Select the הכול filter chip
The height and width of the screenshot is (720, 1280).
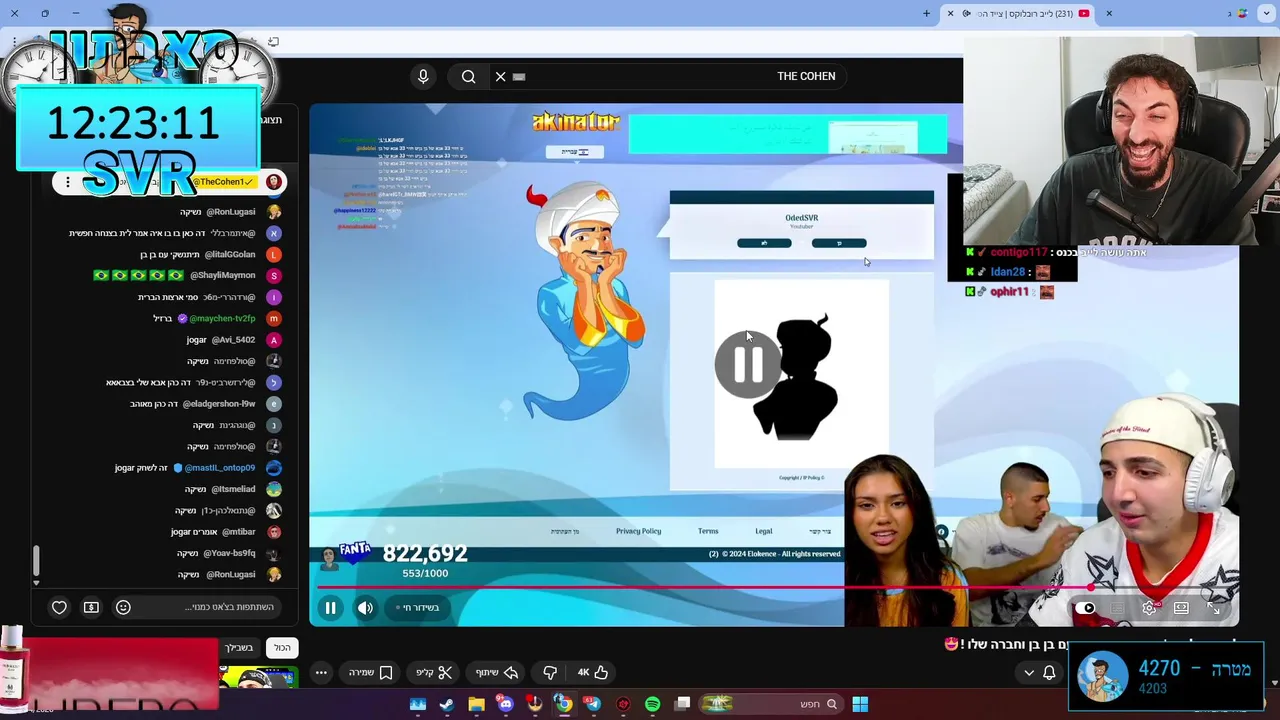point(282,648)
